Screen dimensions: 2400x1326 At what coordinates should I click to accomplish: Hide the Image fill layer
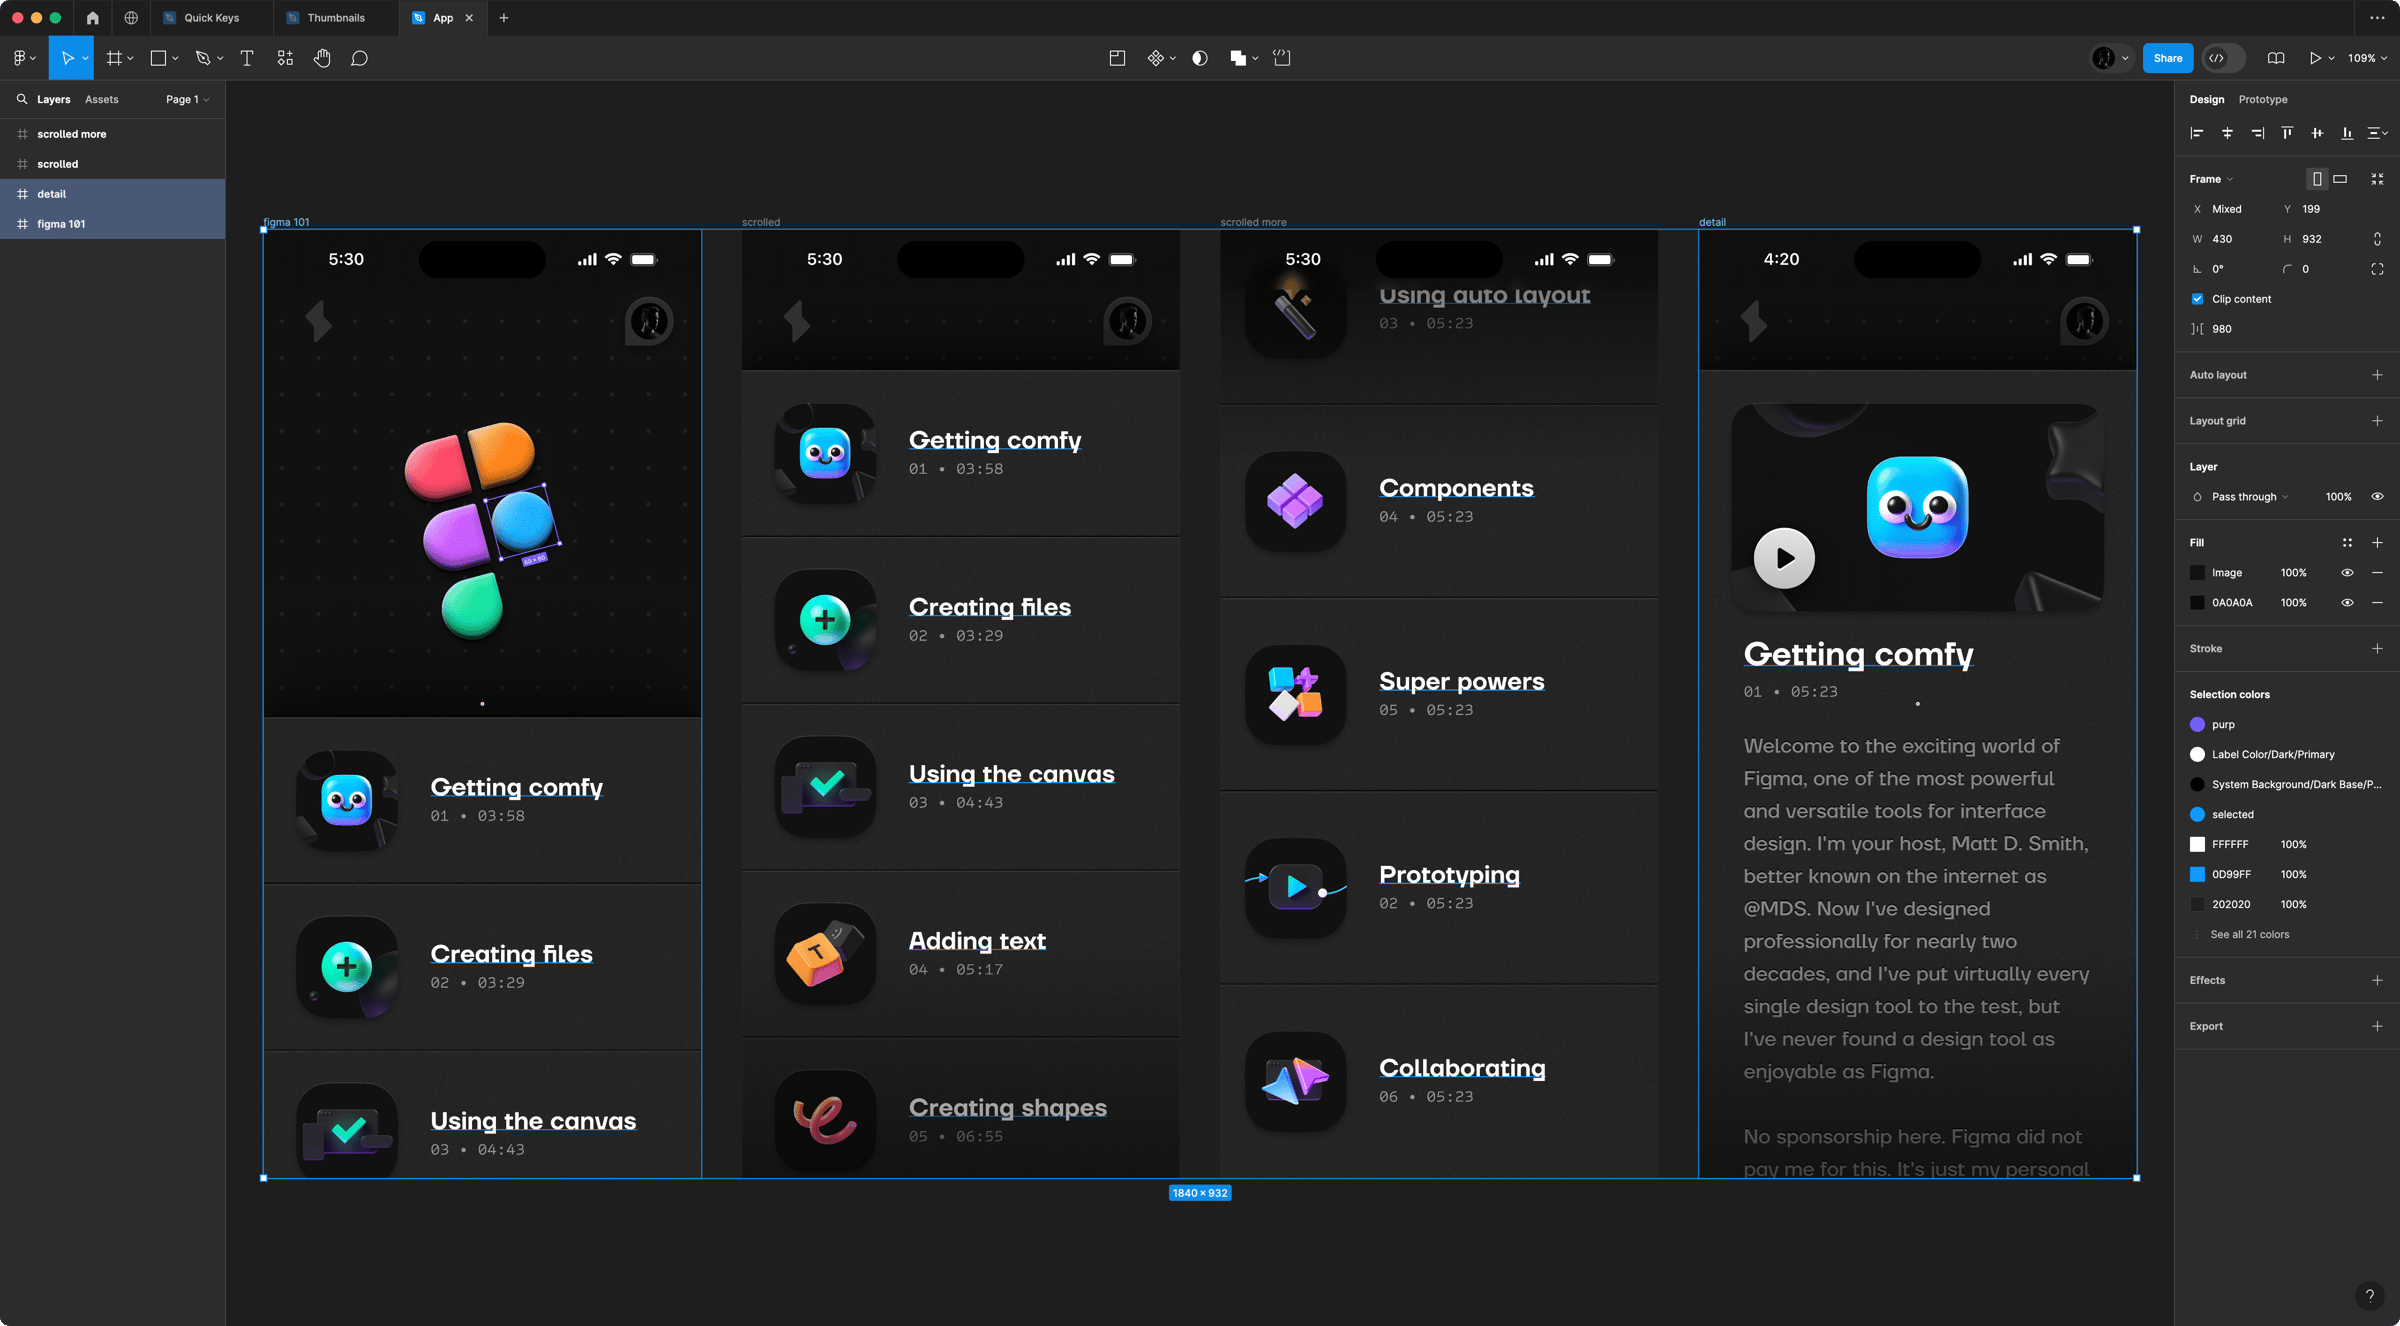pos(2347,573)
